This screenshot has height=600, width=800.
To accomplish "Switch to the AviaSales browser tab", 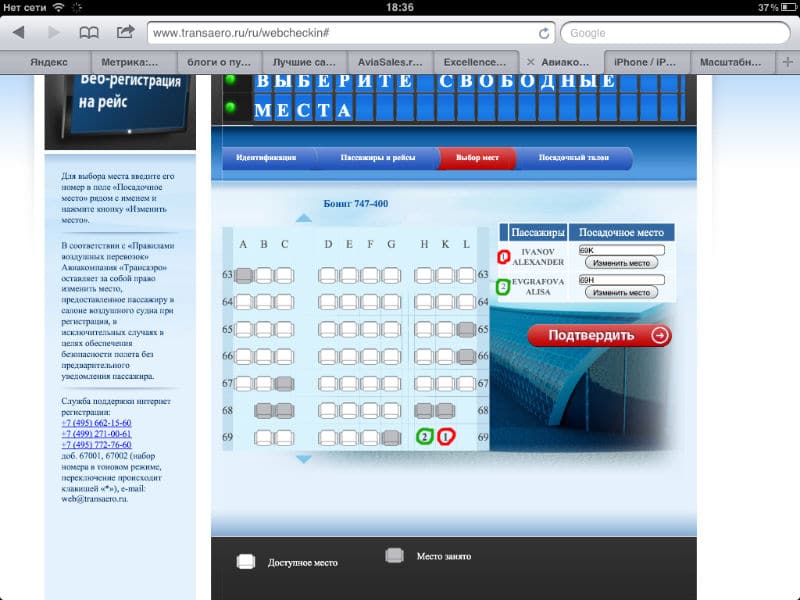I will pyautogui.click(x=390, y=61).
